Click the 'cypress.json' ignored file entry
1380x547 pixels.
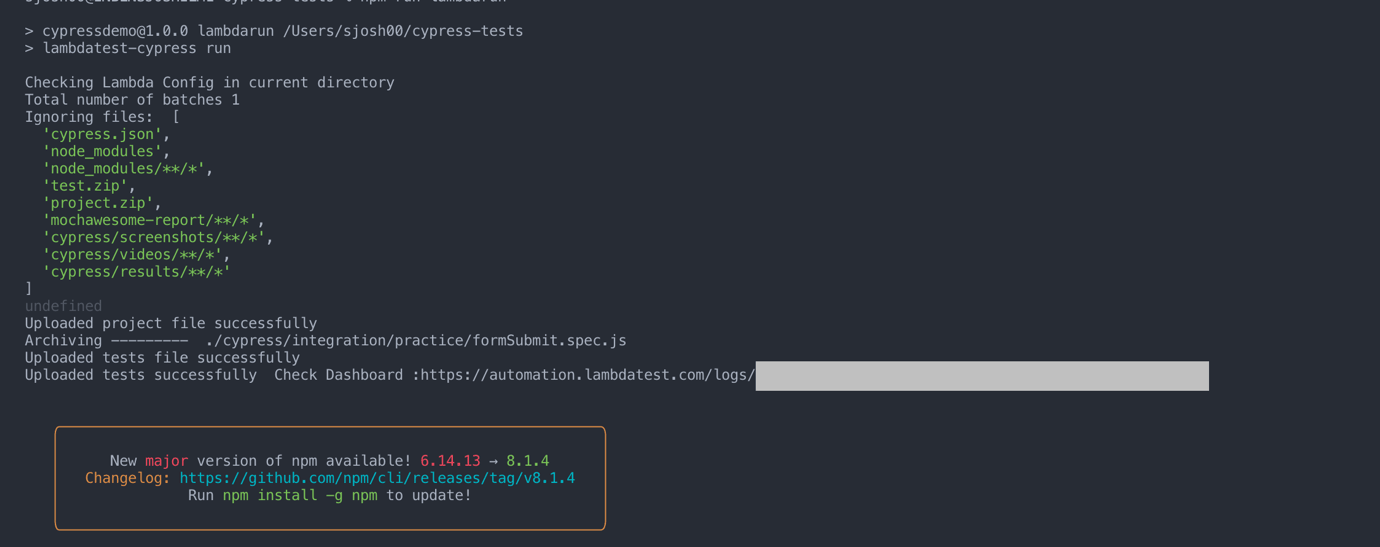pos(102,134)
